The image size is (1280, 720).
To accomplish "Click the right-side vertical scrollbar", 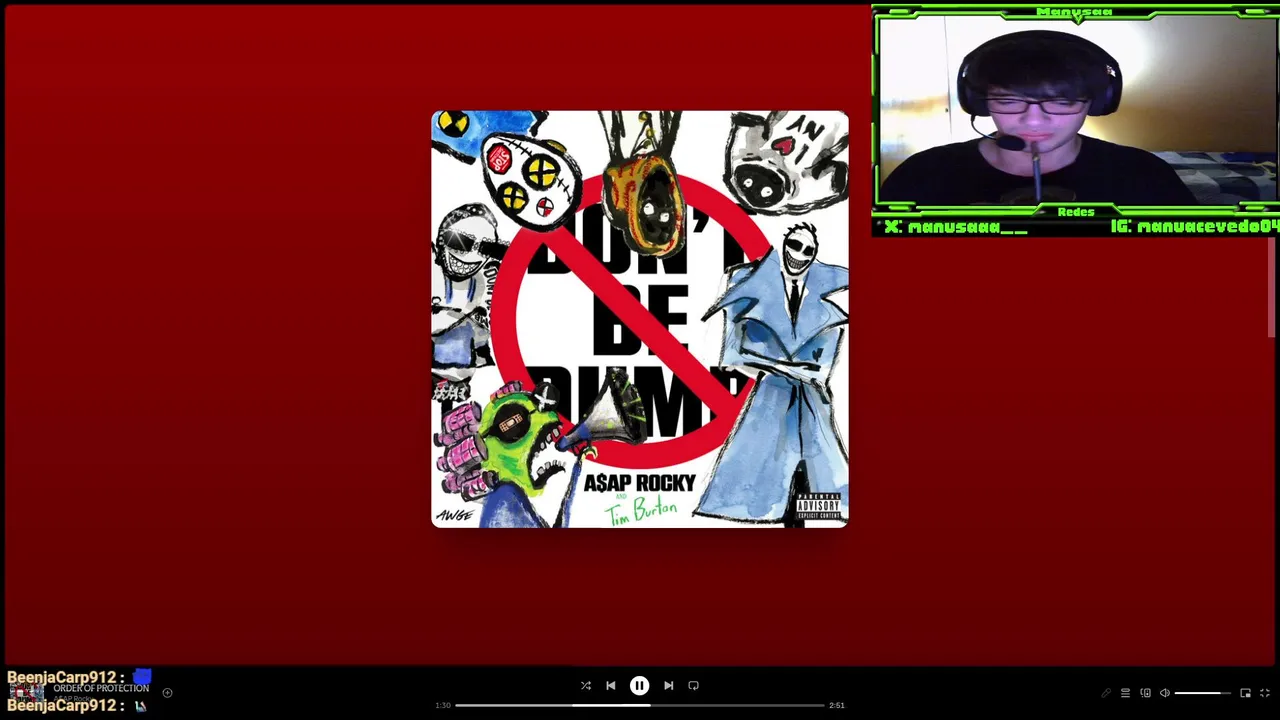I will click(x=1273, y=288).
